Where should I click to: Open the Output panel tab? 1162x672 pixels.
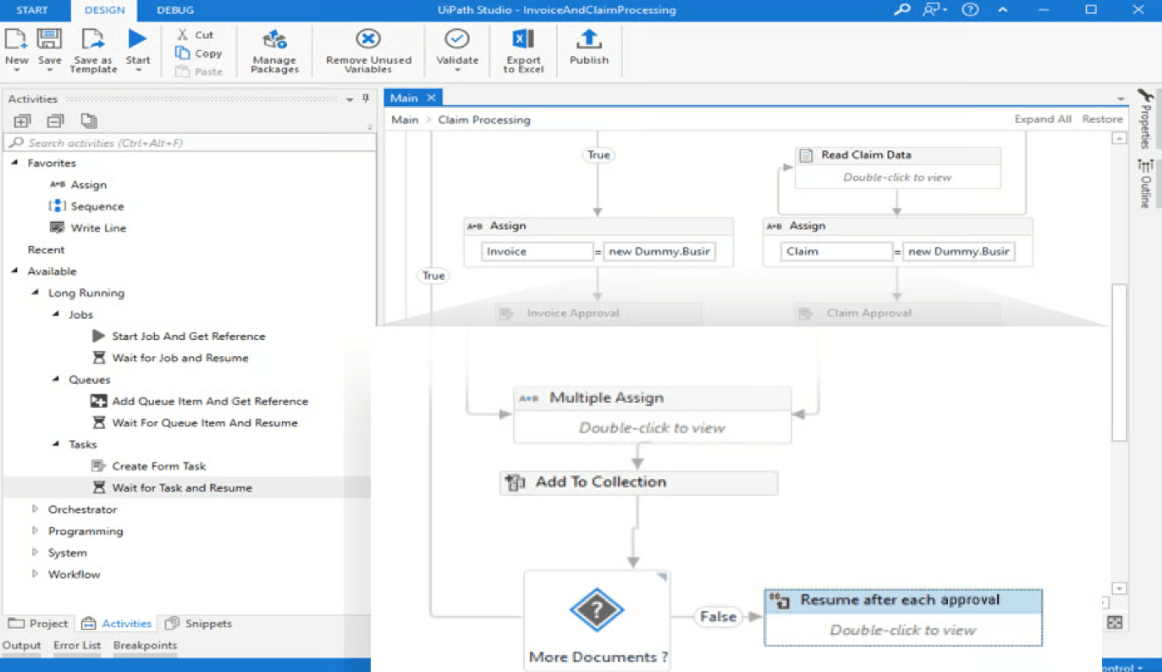(21, 645)
